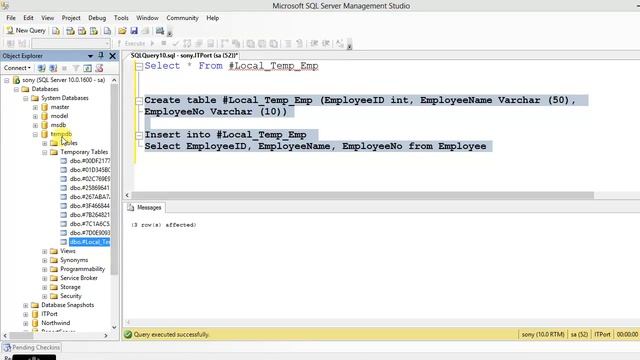This screenshot has width=640, height=360.
Task: Open the Connect dropdown in Object Explorer
Action: coord(17,68)
